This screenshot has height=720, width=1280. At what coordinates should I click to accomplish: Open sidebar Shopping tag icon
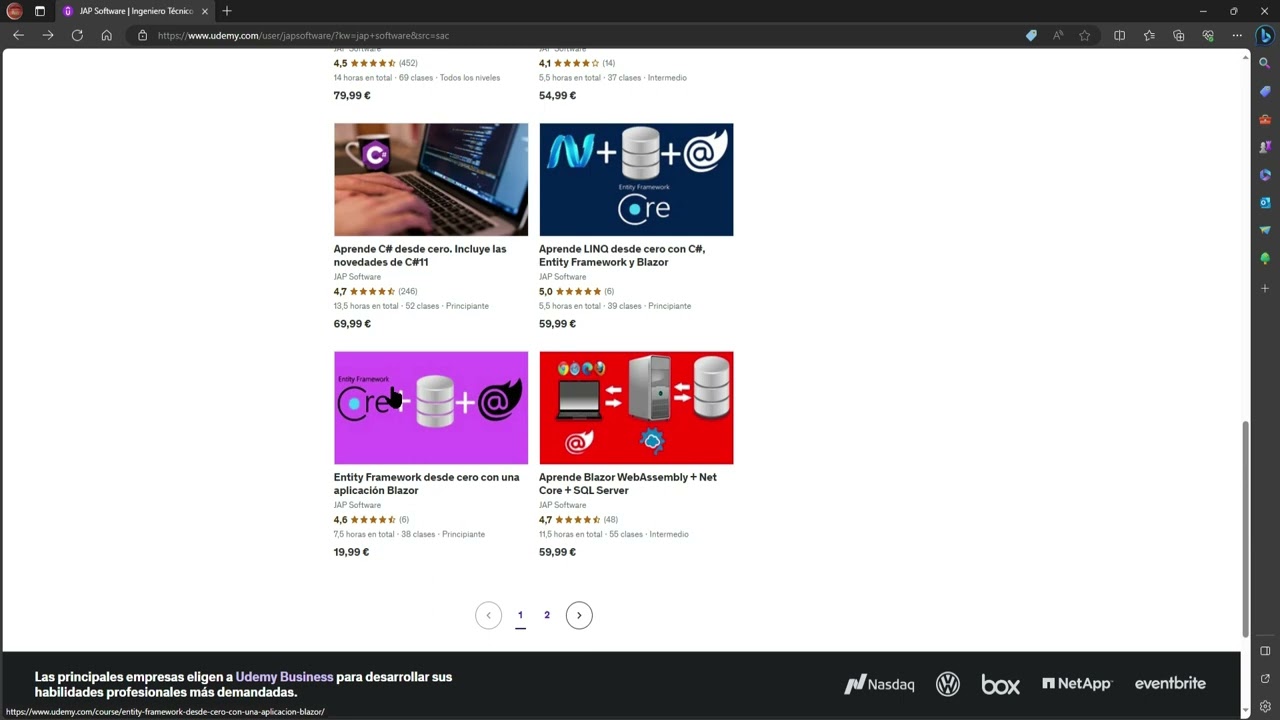pyautogui.click(x=1265, y=91)
